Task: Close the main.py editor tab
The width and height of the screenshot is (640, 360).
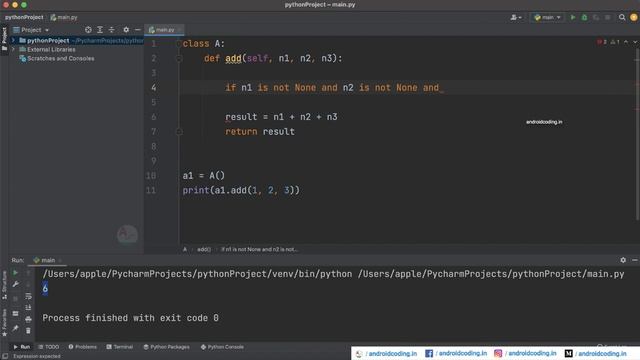Action: pyautogui.click(x=180, y=30)
